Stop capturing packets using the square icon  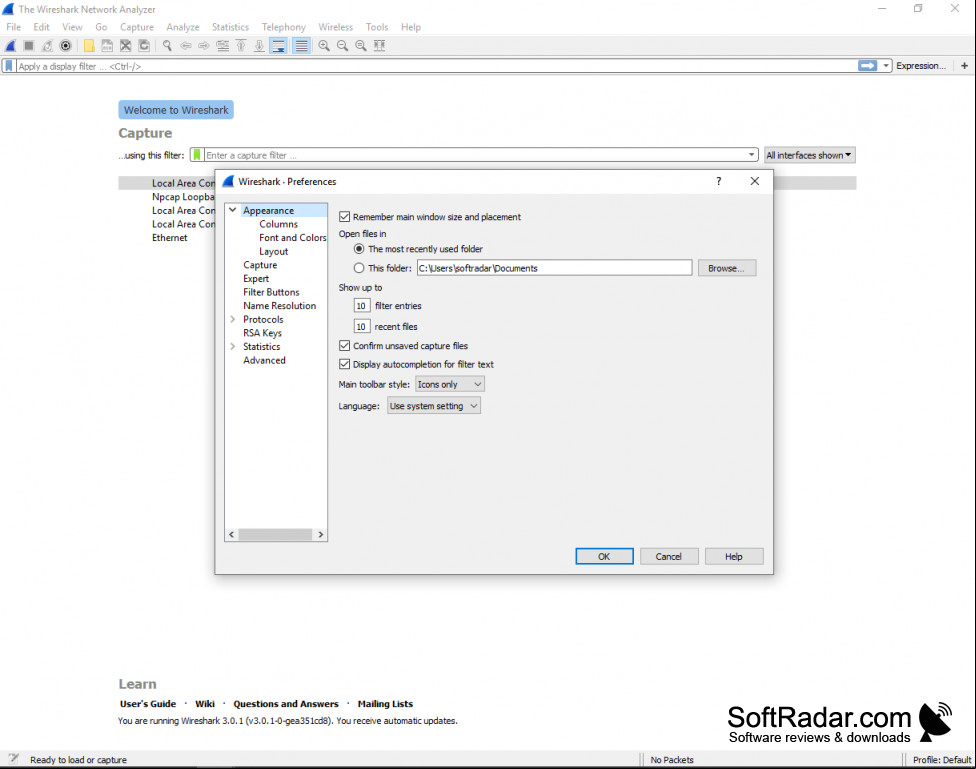tap(29, 45)
